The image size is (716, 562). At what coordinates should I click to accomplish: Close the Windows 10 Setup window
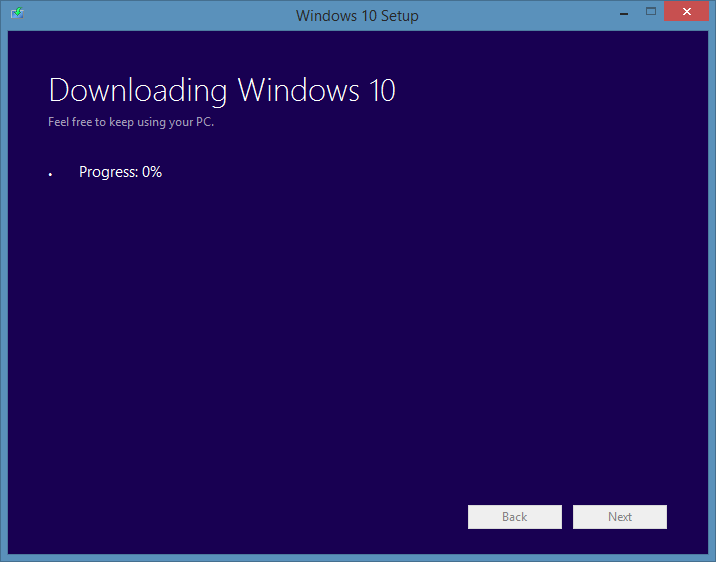(x=686, y=11)
